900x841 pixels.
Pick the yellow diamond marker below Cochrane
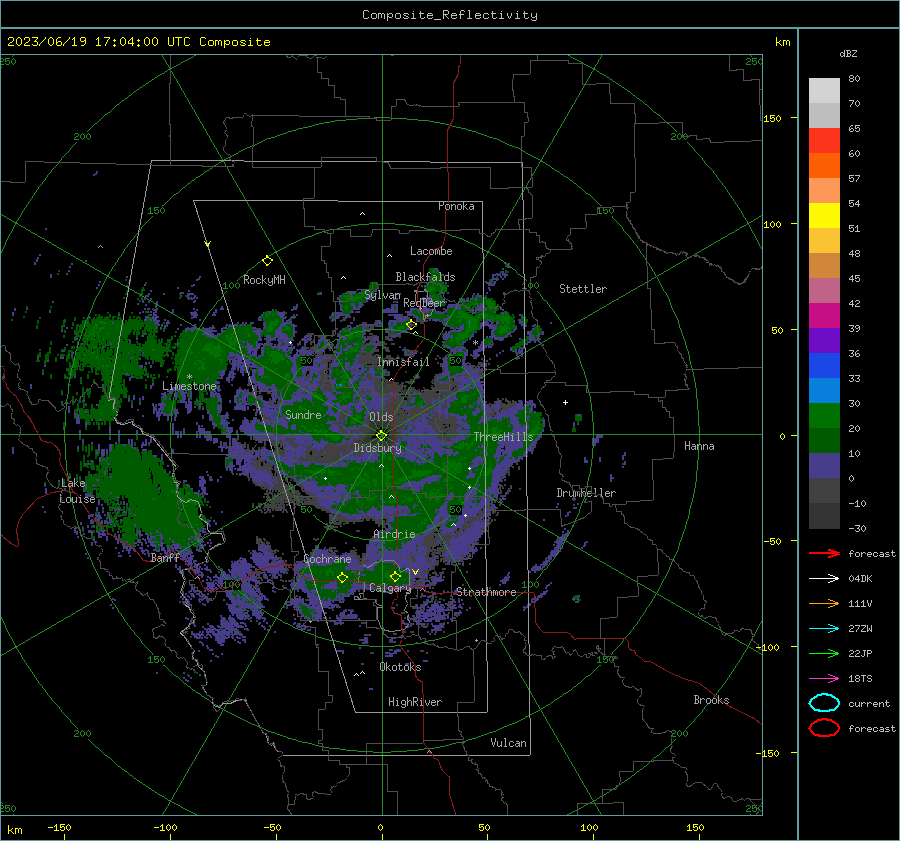point(342,578)
